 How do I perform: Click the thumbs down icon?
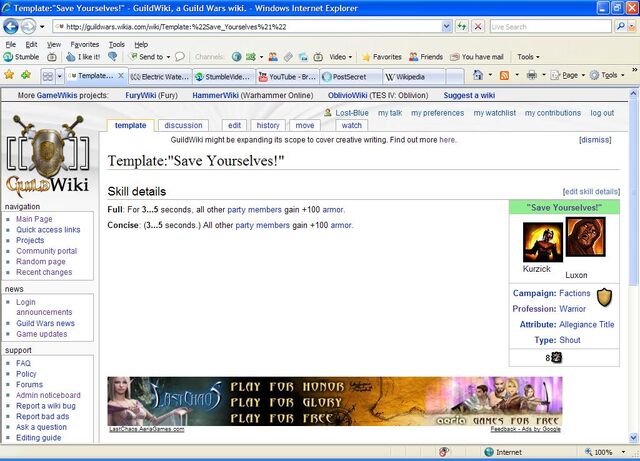tap(113, 56)
